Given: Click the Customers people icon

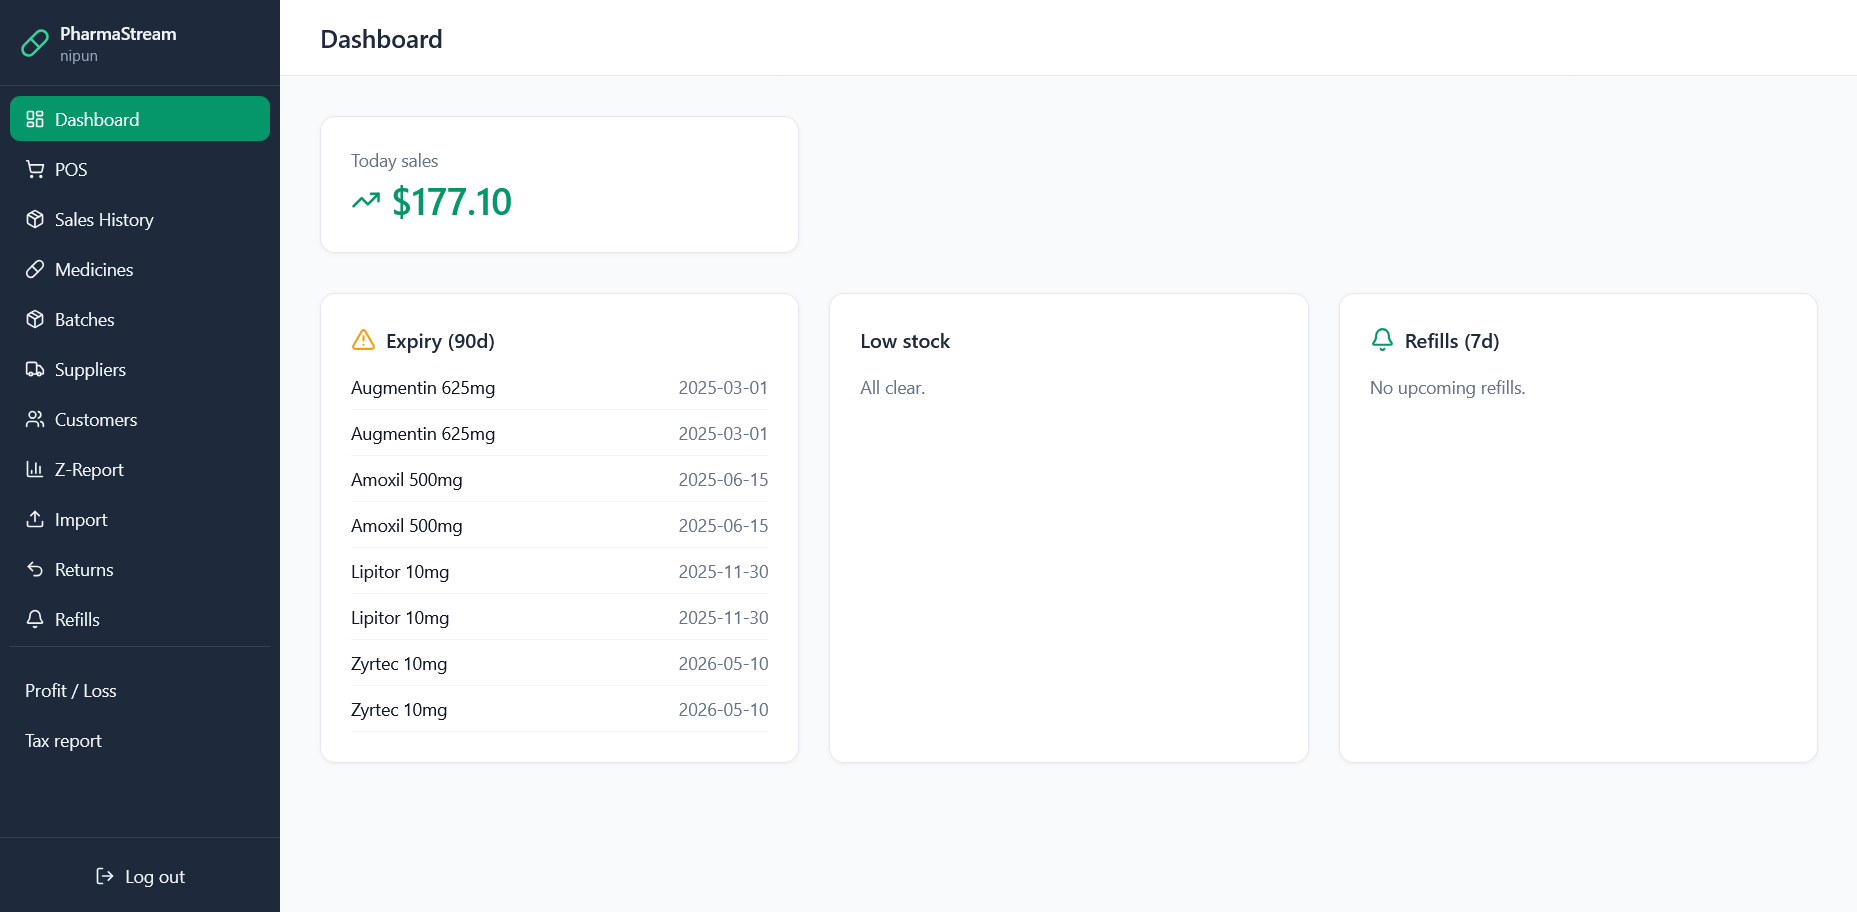Looking at the screenshot, I should [35, 420].
